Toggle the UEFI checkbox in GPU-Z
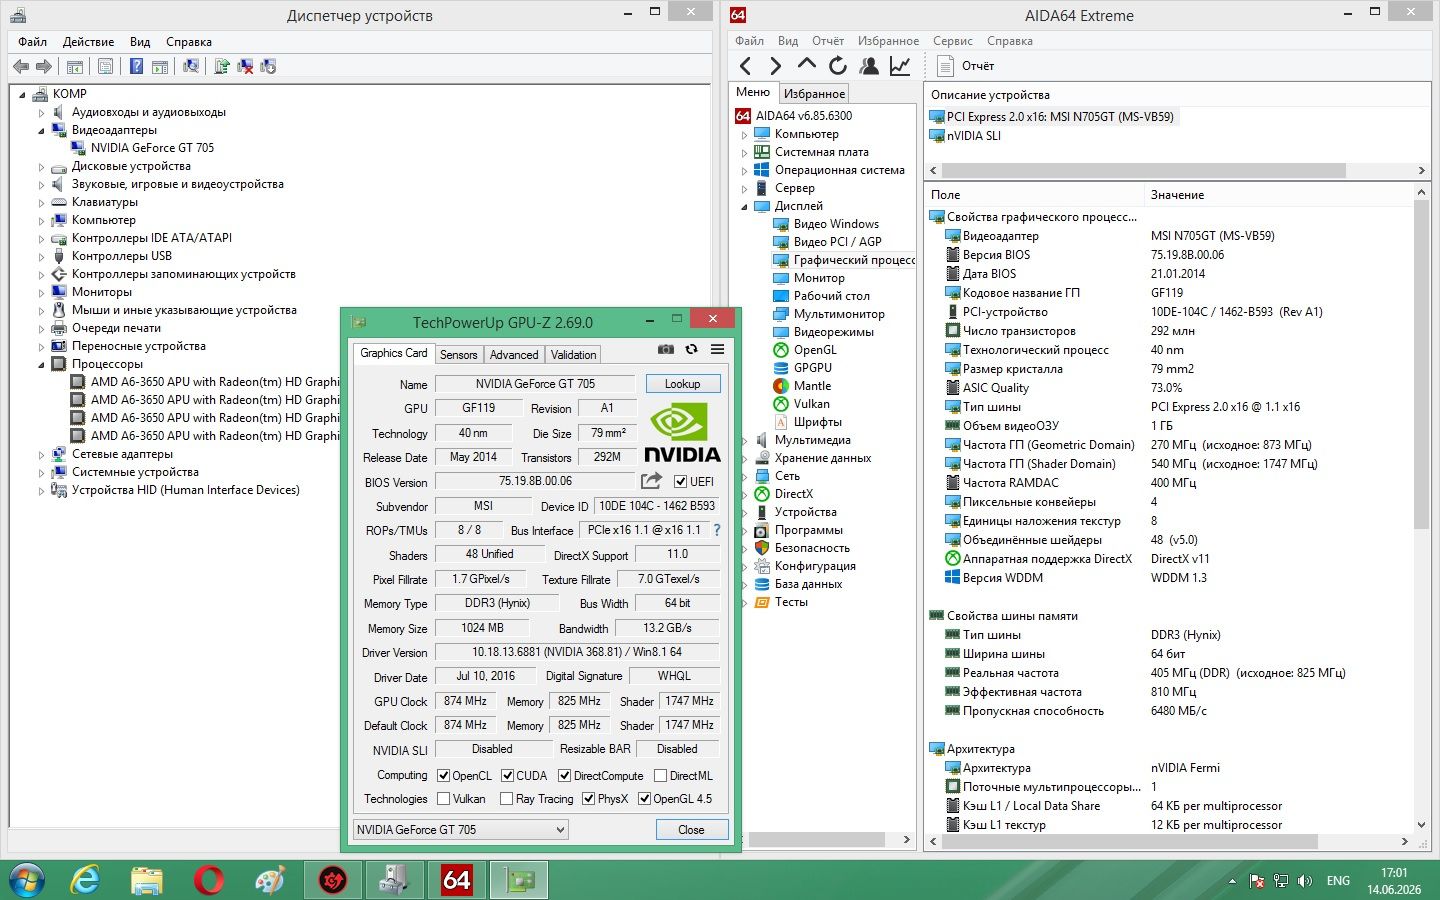The height and width of the screenshot is (900, 1440). pyautogui.click(x=681, y=482)
